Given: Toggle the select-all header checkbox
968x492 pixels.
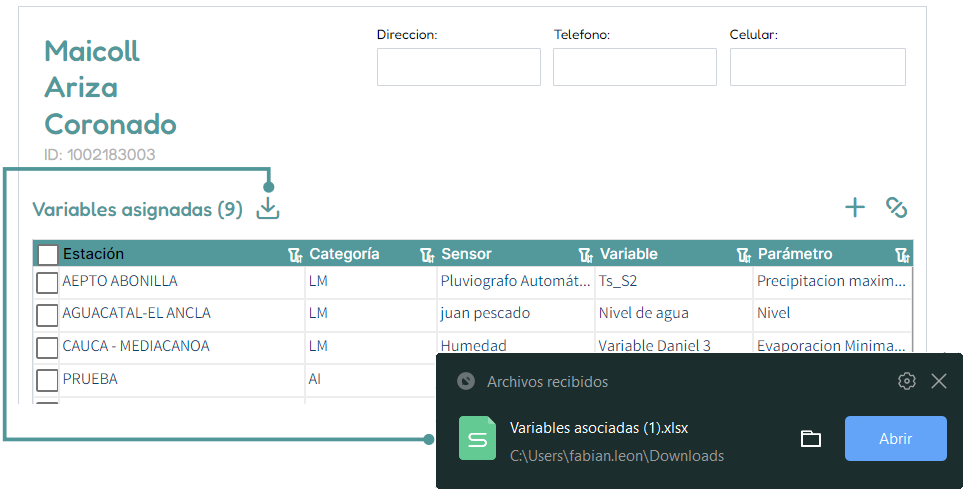Looking at the screenshot, I should pyautogui.click(x=48, y=254).
